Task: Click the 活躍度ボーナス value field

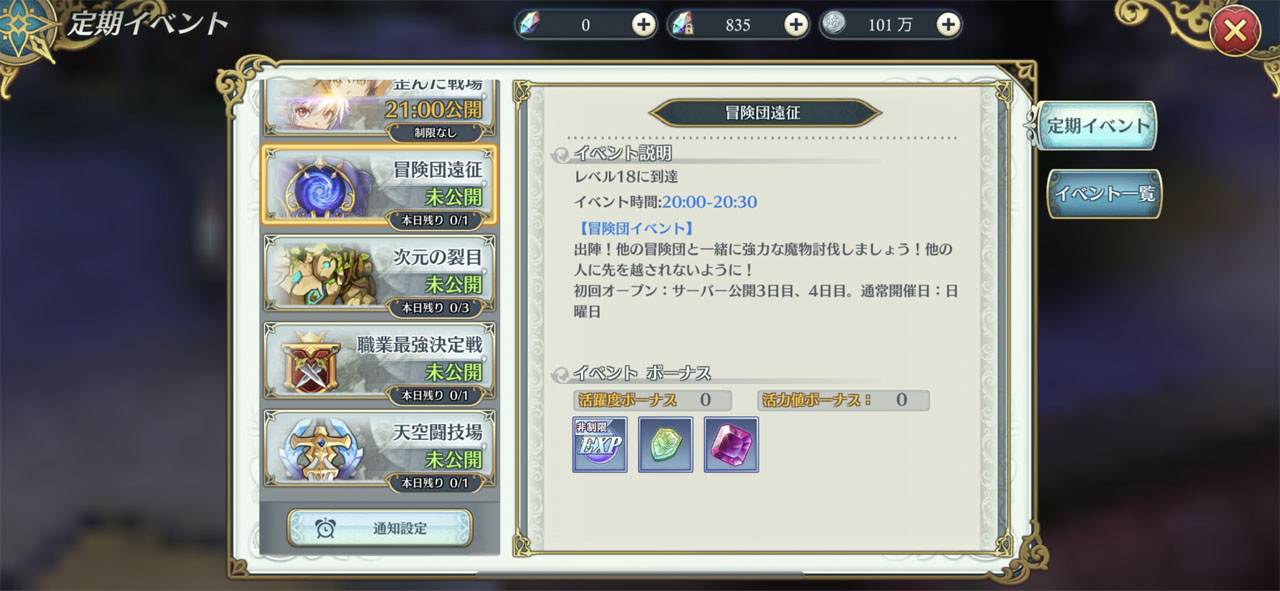Action: tap(654, 400)
